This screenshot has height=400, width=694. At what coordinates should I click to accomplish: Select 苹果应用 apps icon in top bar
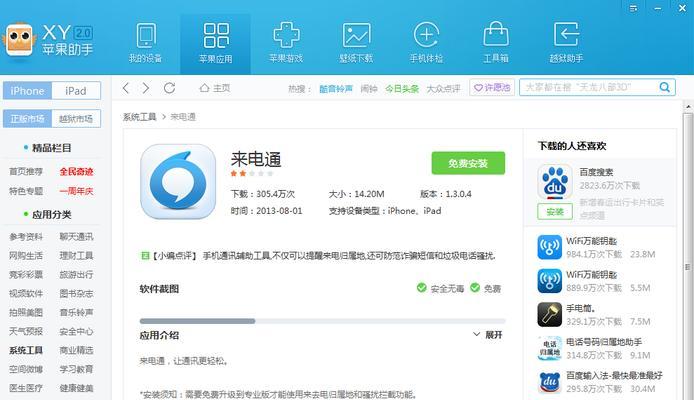click(x=216, y=35)
